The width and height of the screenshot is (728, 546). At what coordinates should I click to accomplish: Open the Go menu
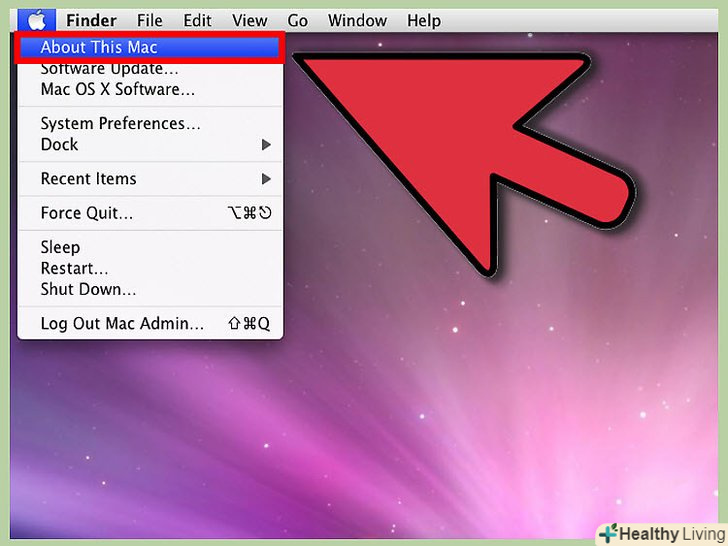298,20
